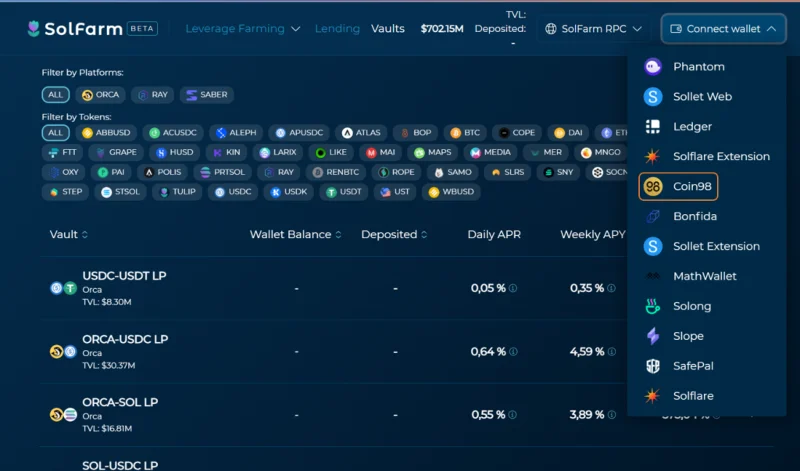
Task: Click the Daily APR column header
Action: [494, 234]
